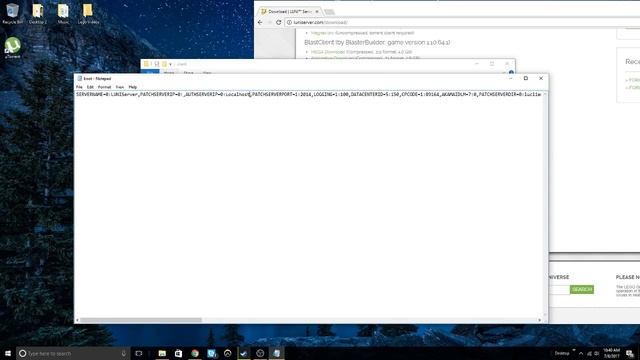Viewport: 640px width, 360px height.
Task: Open network status tray icon
Action: 589,353
